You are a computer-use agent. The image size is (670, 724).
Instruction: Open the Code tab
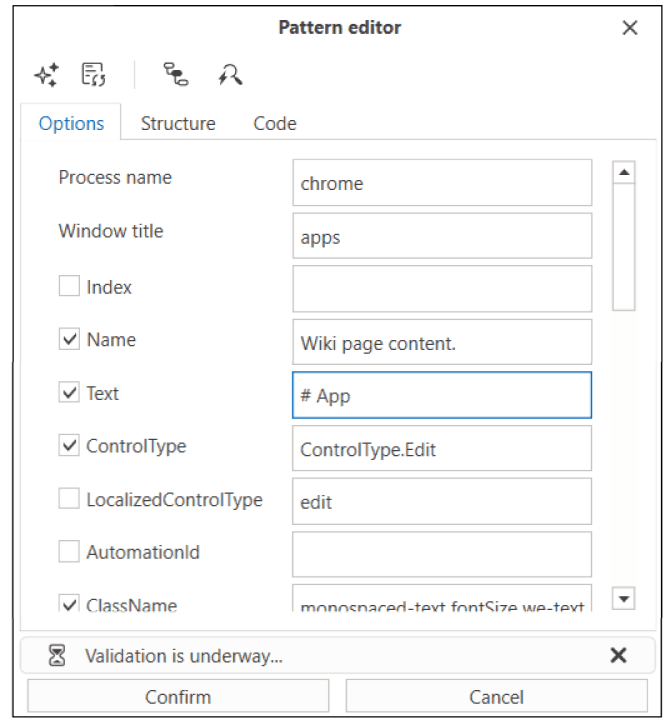coord(274,124)
